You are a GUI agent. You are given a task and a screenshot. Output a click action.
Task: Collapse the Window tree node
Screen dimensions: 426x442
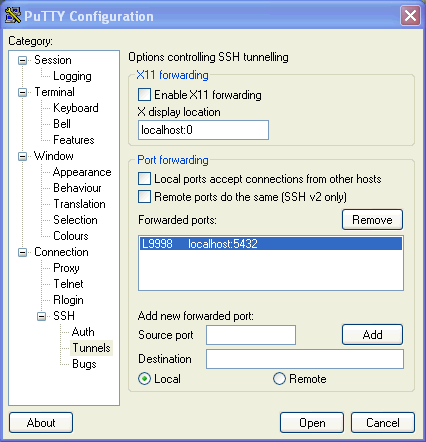coord(22,156)
